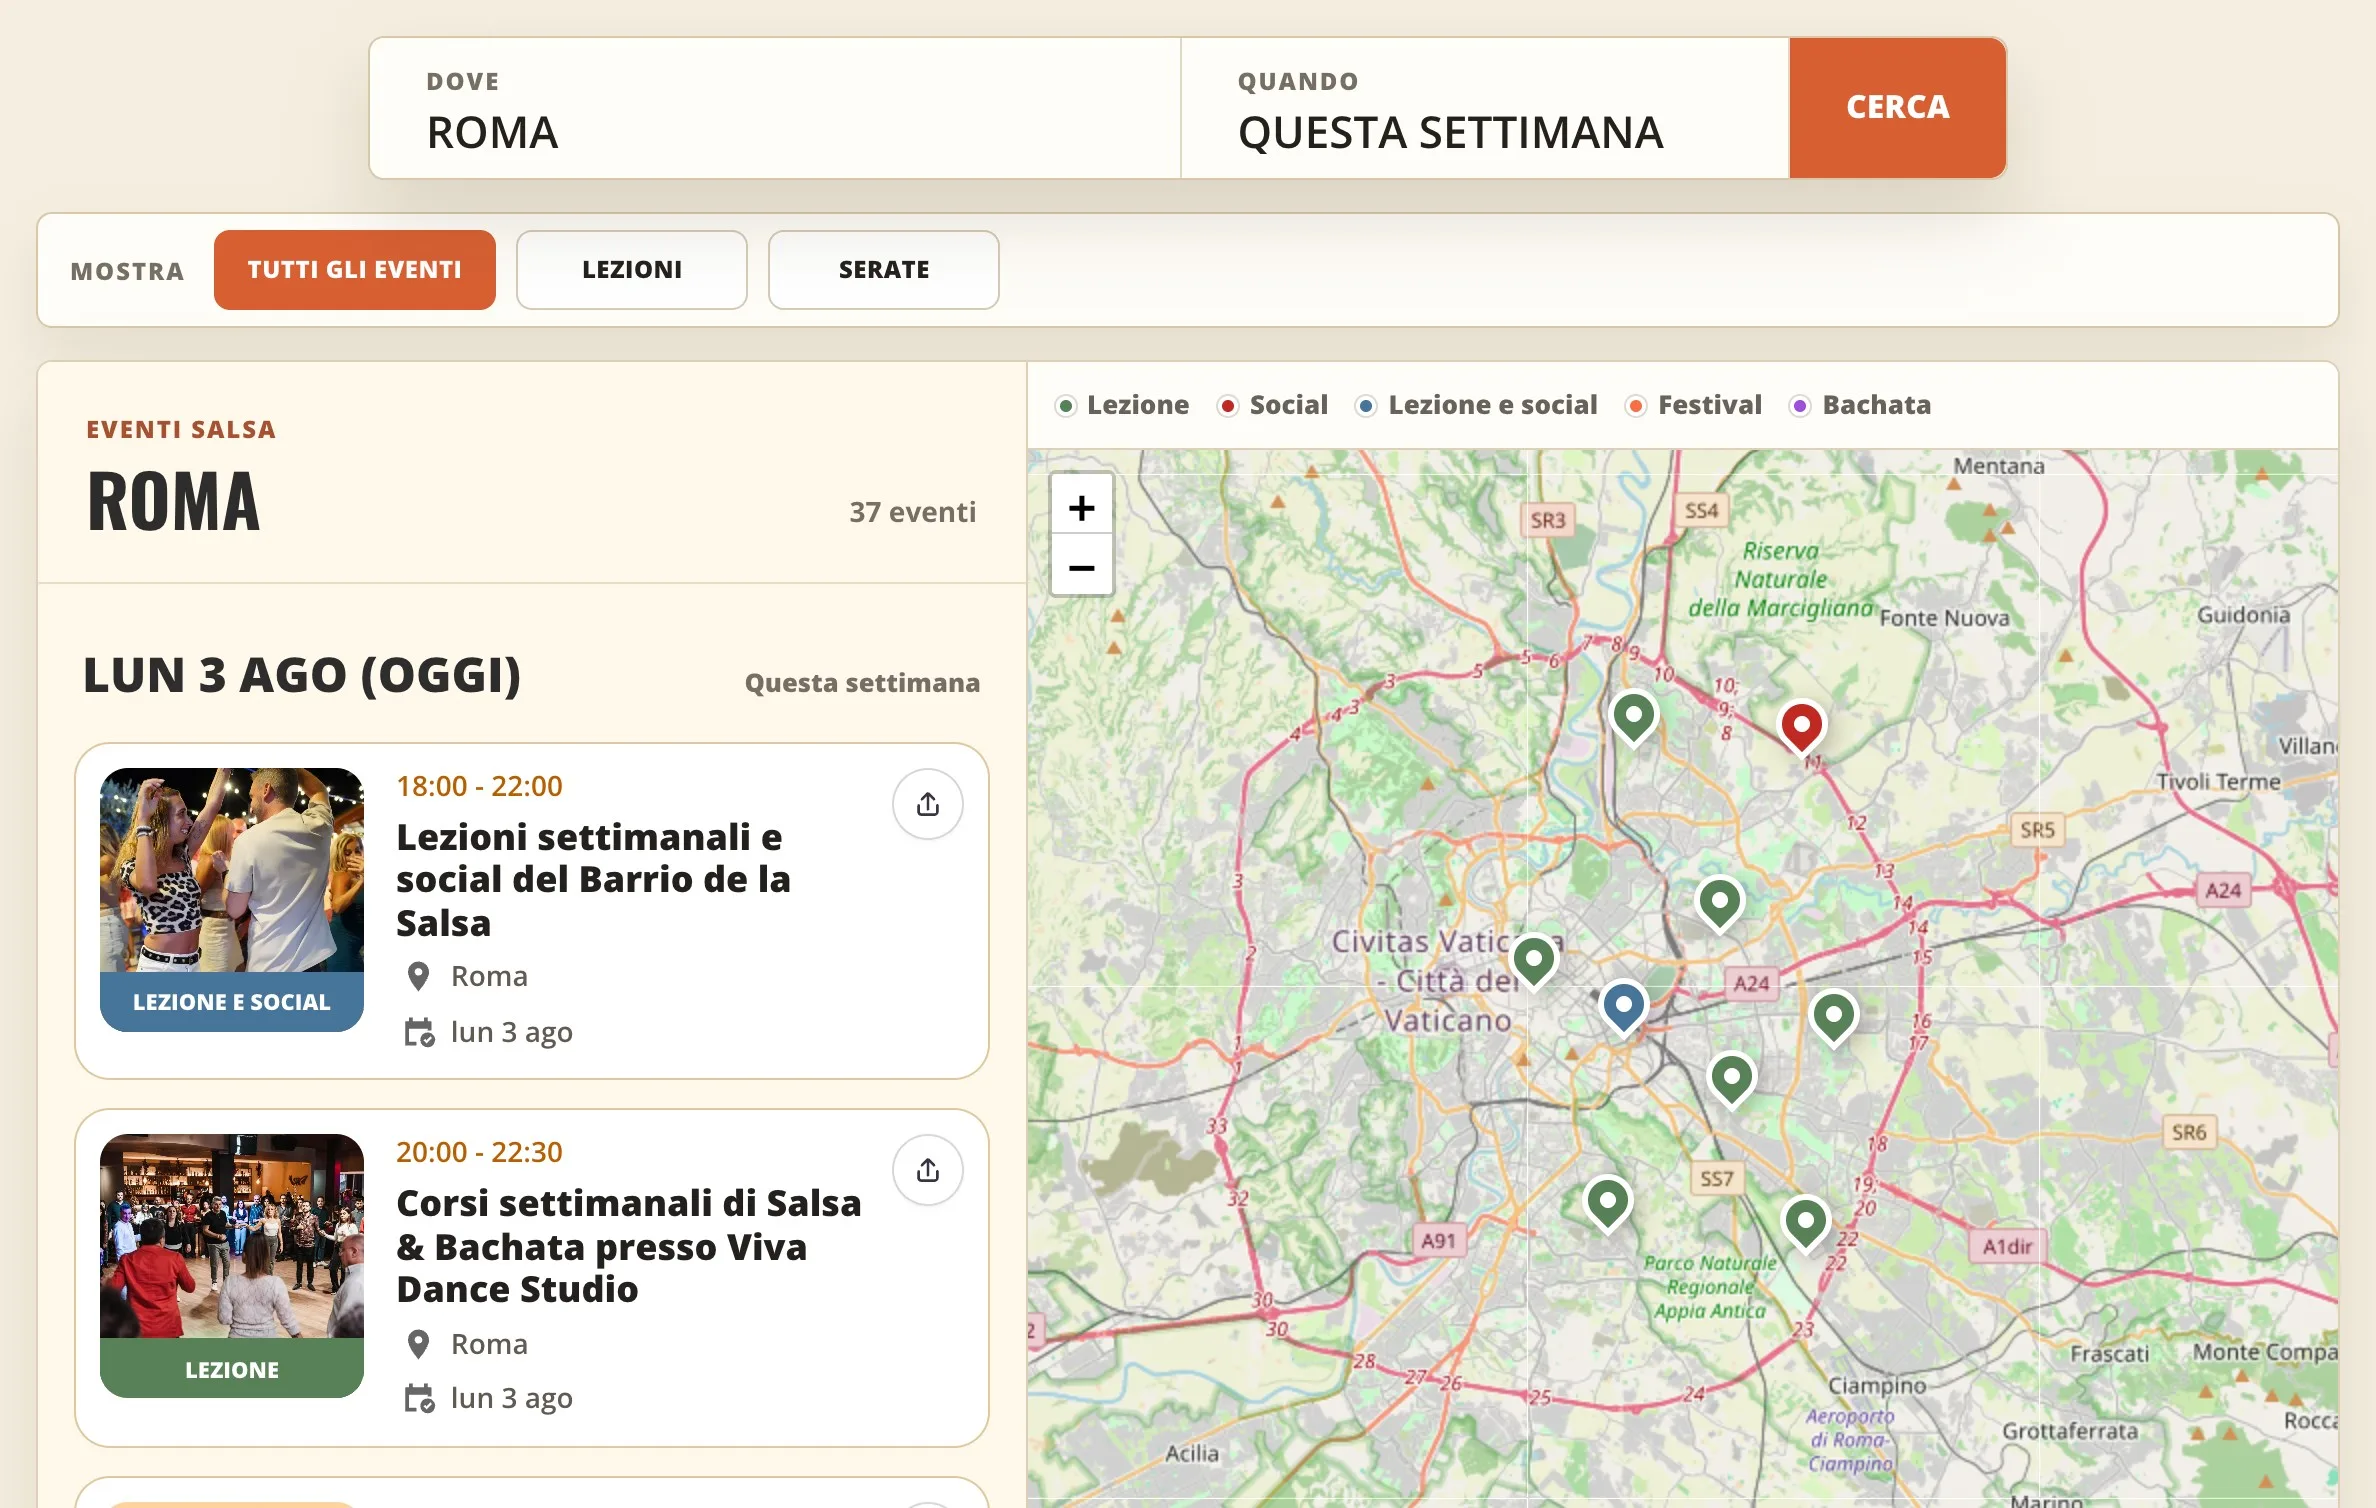Click the Festival legend dot
The image size is (2376, 1508).
[1636, 406]
